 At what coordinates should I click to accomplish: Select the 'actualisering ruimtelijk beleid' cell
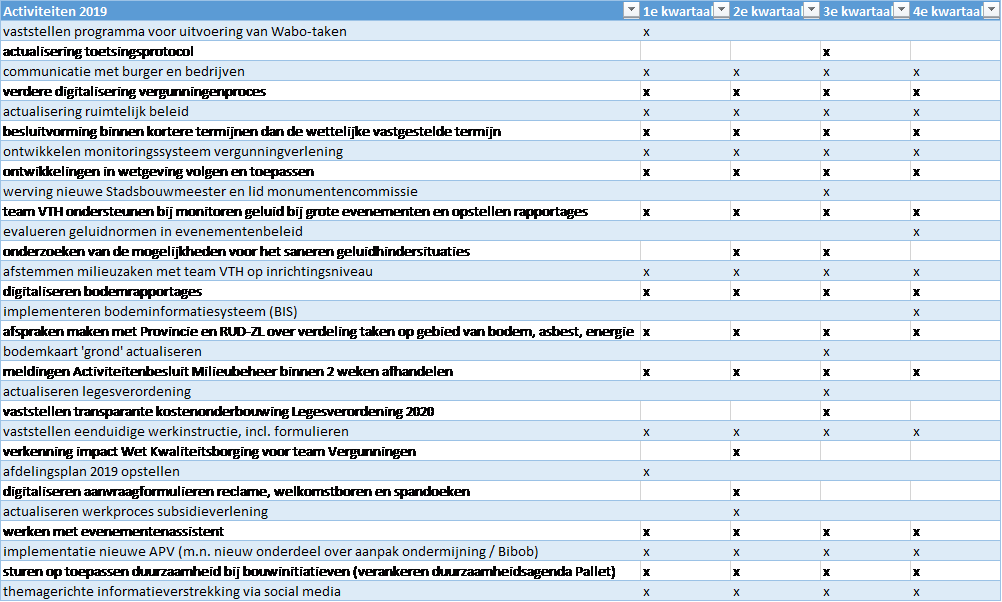coord(96,111)
